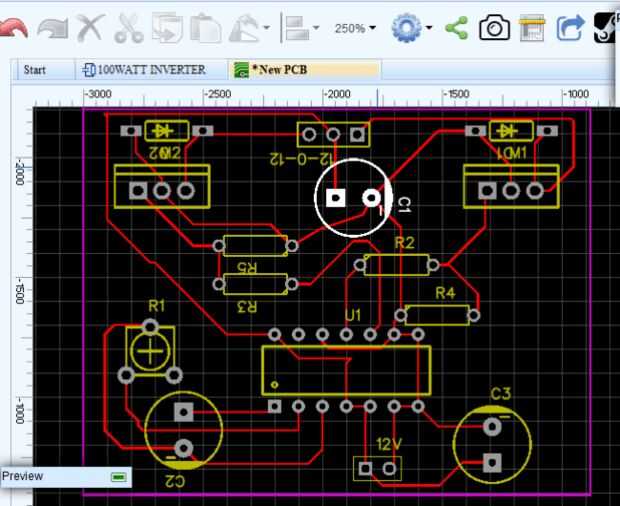The image size is (620, 506).
Task: Click the BOM table icon
Action: (x=532, y=28)
